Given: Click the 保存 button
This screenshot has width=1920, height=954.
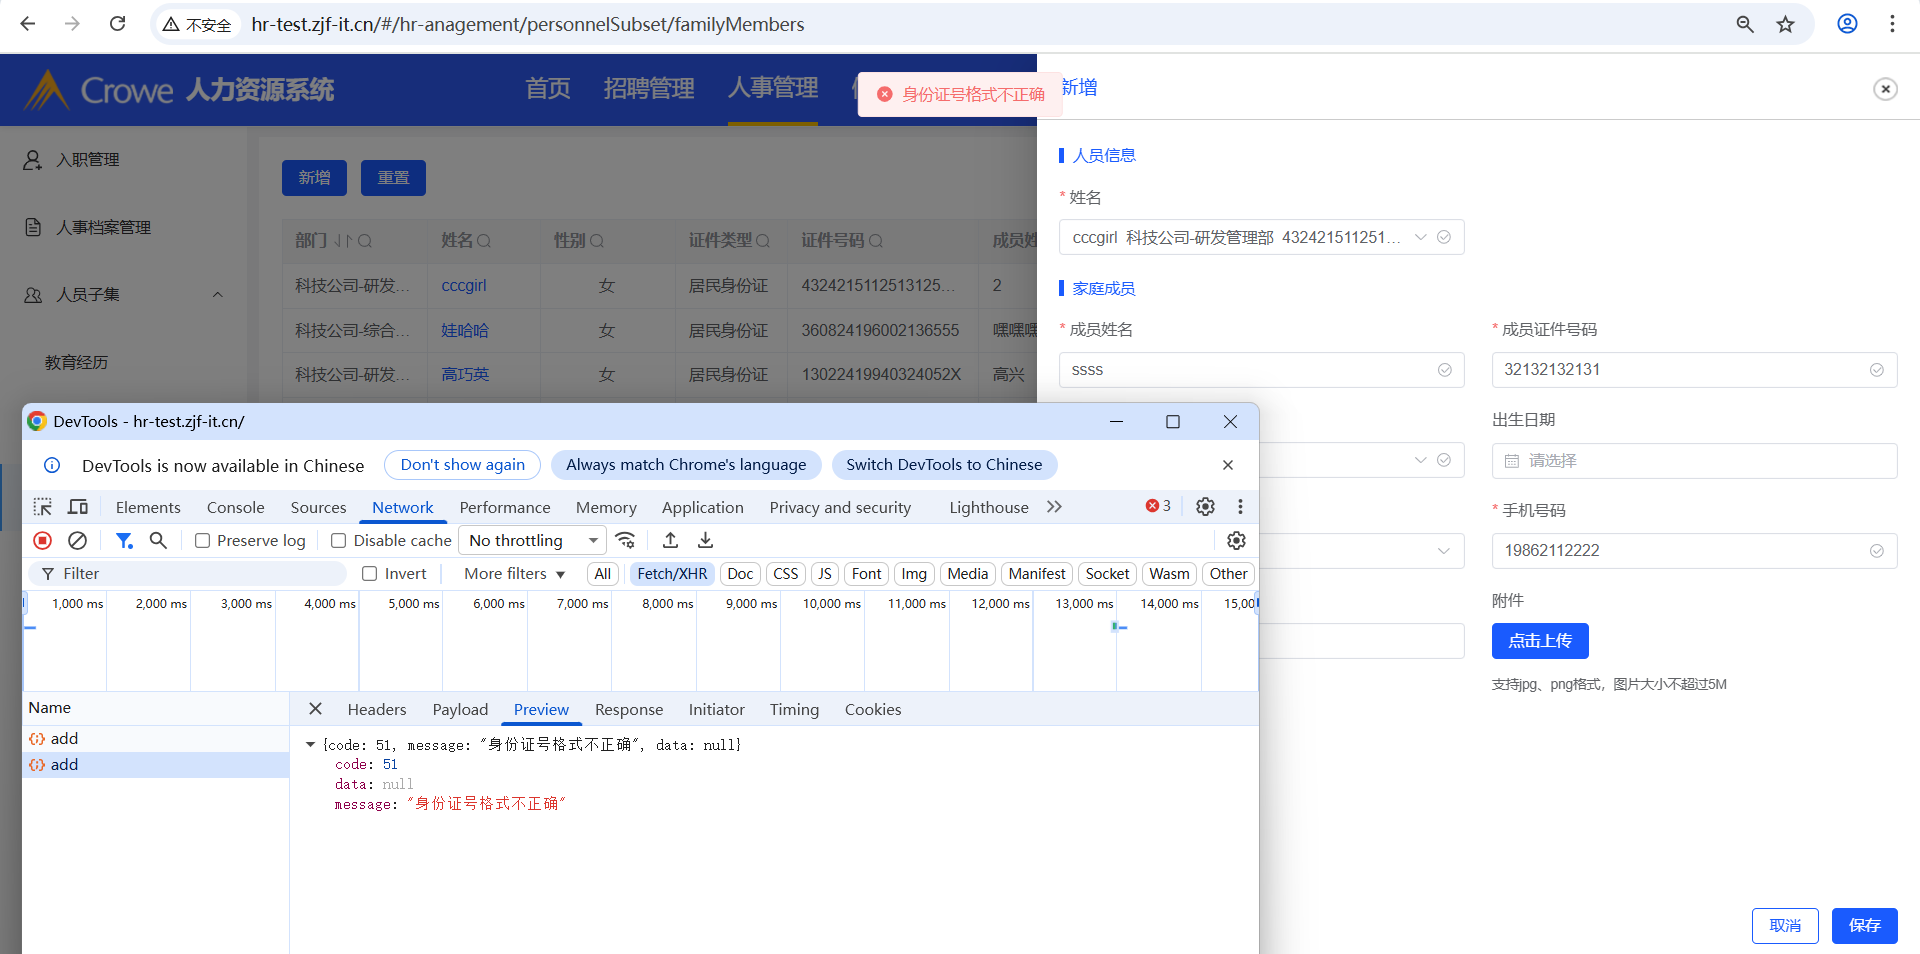Looking at the screenshot, I should coord(1864,926).
